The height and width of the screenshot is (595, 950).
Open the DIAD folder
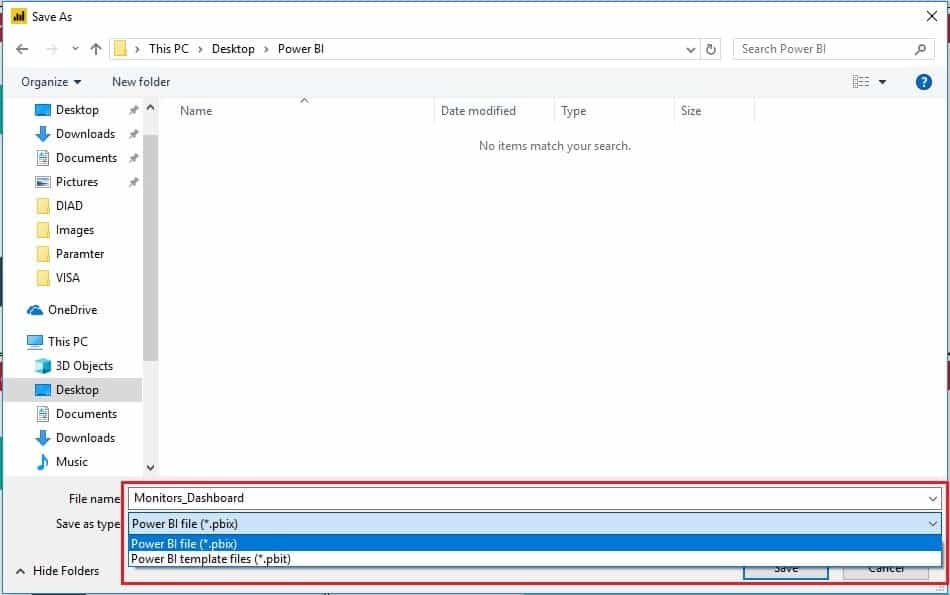(69, 206)
